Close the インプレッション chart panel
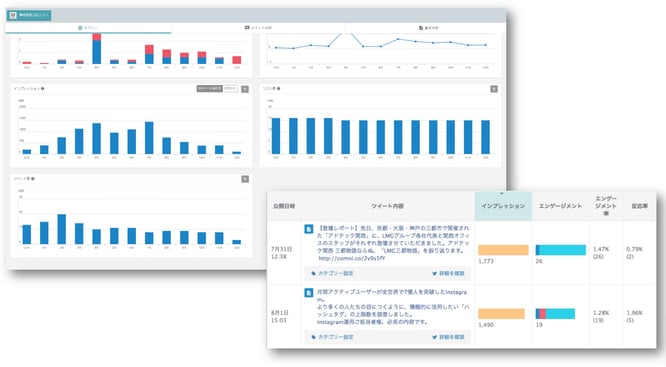The image size is (666, 367). (245, 89)
